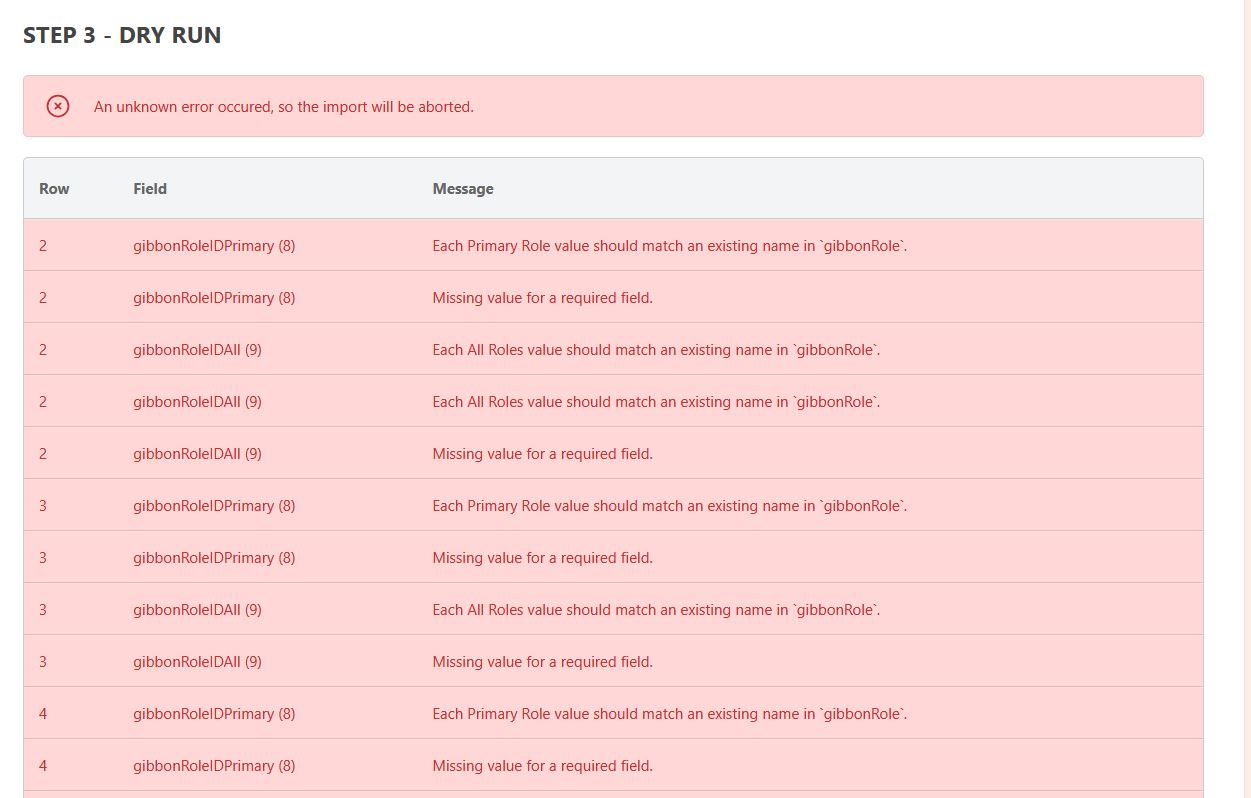Select row 2 Primary Role mismatch message text

[x=670, y=245]
